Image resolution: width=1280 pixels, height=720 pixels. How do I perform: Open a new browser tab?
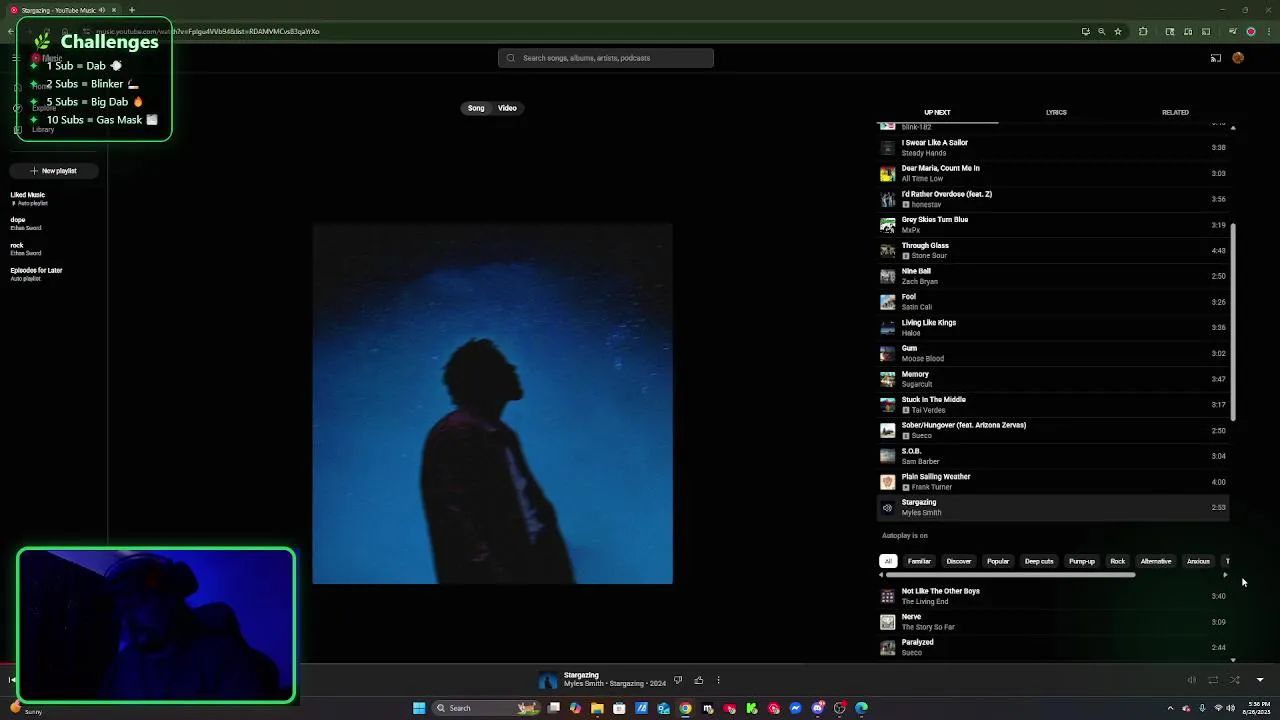click(131, 10)
